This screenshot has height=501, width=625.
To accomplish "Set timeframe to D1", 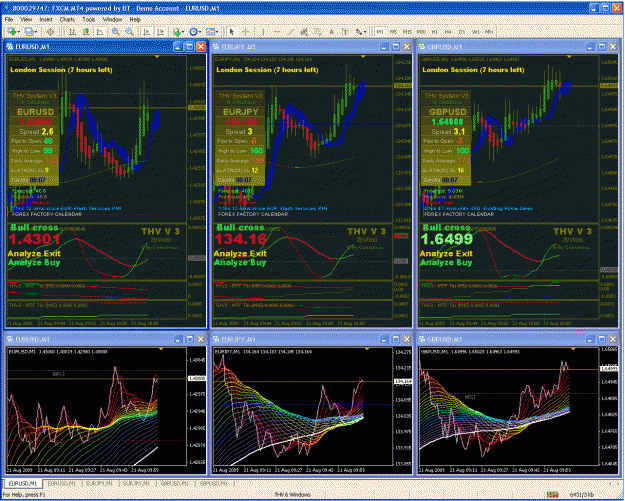I will (x=462, y=32).
